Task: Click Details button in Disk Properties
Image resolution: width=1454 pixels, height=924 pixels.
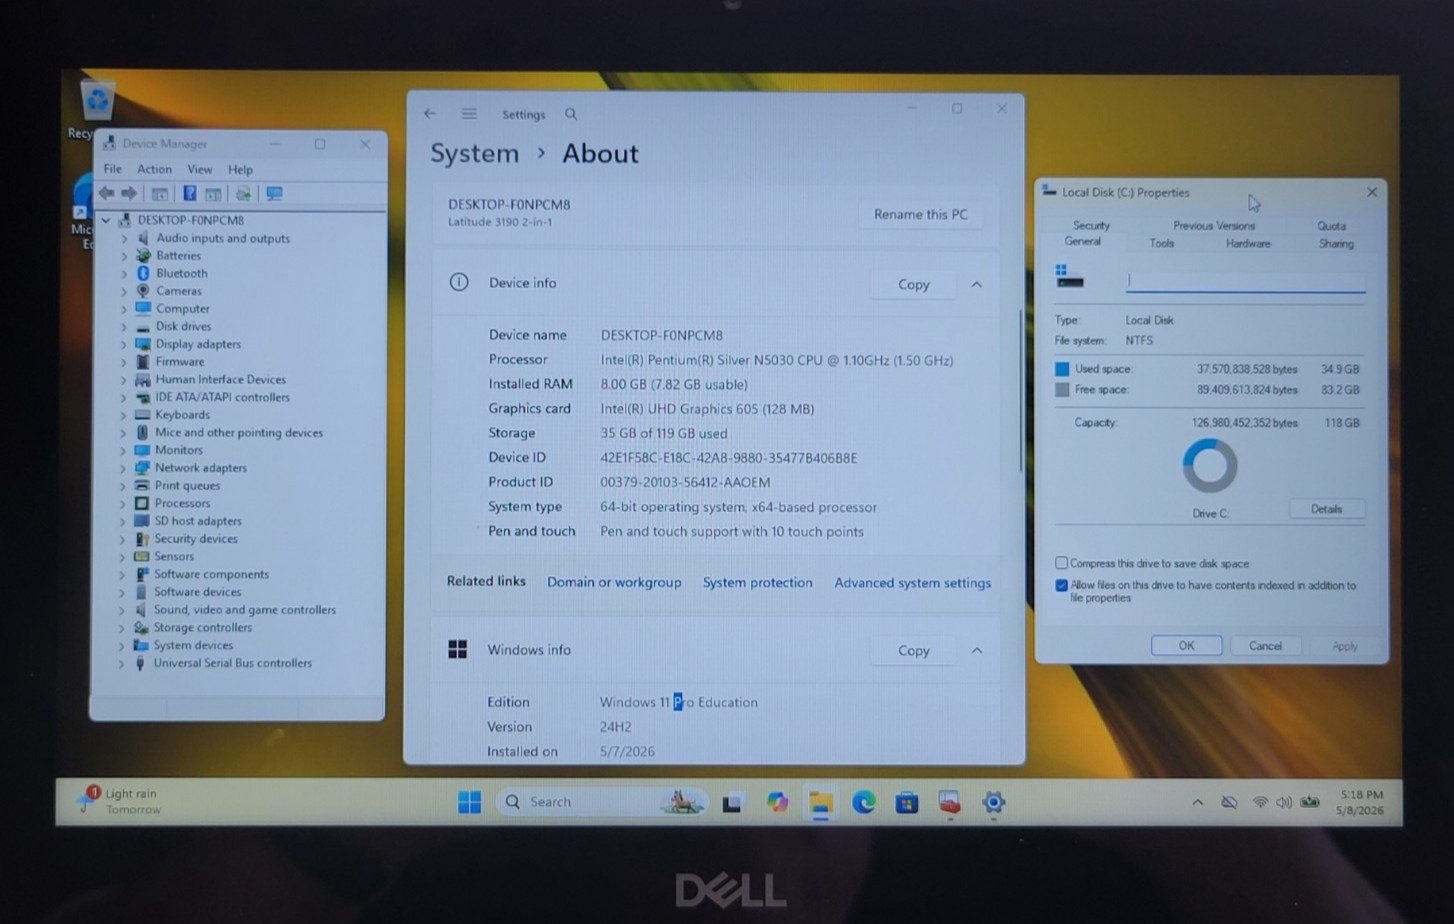Action: [x=1326, y=509]
